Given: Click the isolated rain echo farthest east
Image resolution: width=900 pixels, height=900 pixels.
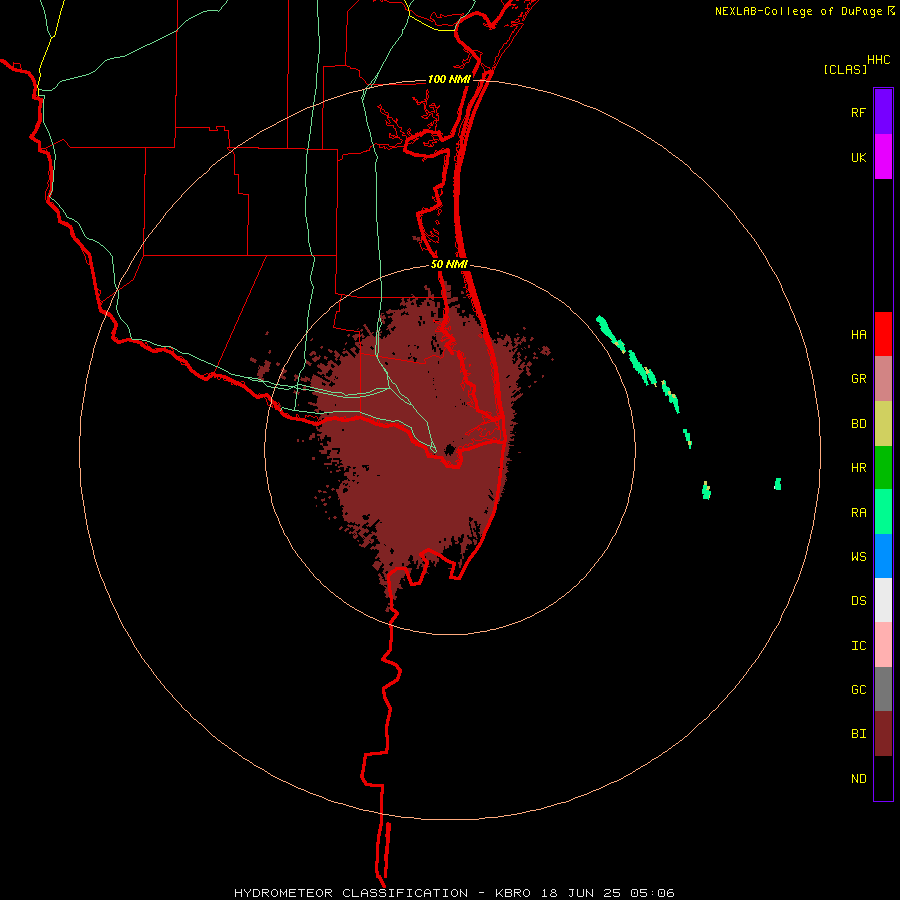Looking at the screenshot, I should pos(778,484).
